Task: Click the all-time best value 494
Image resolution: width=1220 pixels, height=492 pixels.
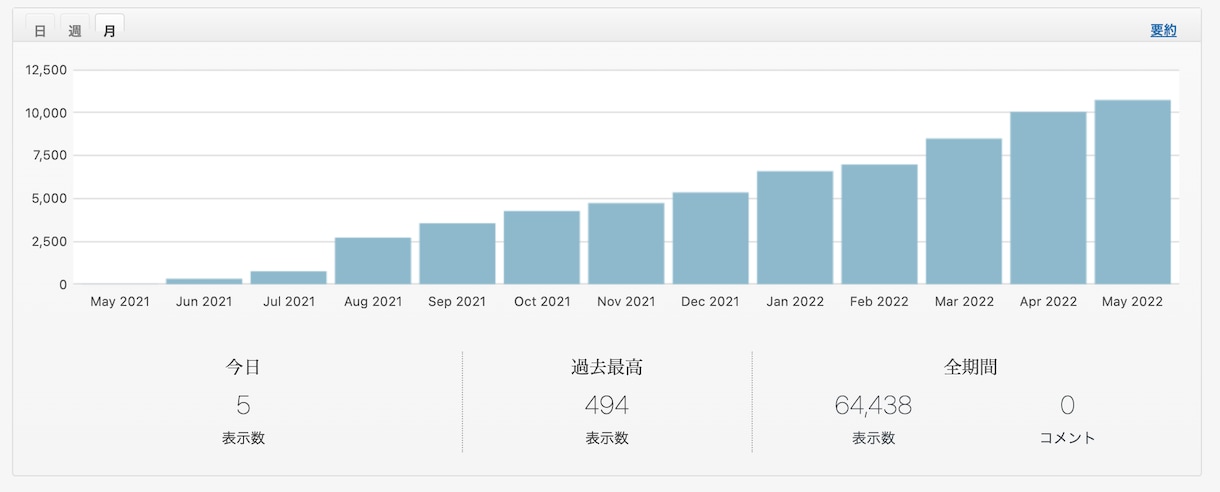Action: pyautogui.click(x=607, y=405)
